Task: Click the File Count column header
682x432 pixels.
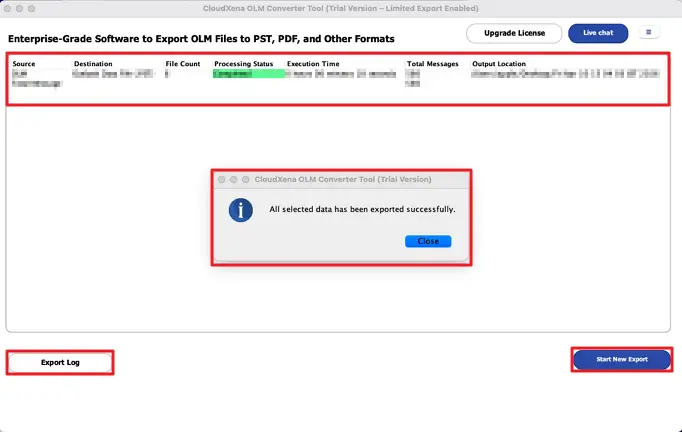Action: 183,64
